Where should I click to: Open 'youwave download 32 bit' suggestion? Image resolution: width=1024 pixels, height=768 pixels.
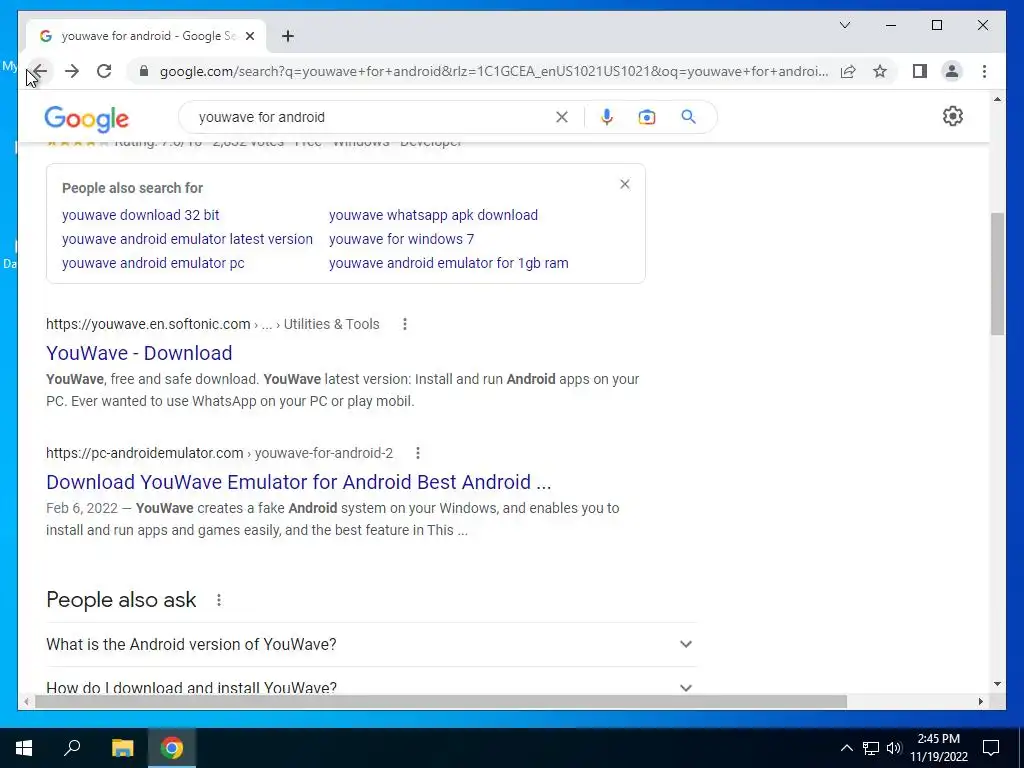click(x=140, y=215)
